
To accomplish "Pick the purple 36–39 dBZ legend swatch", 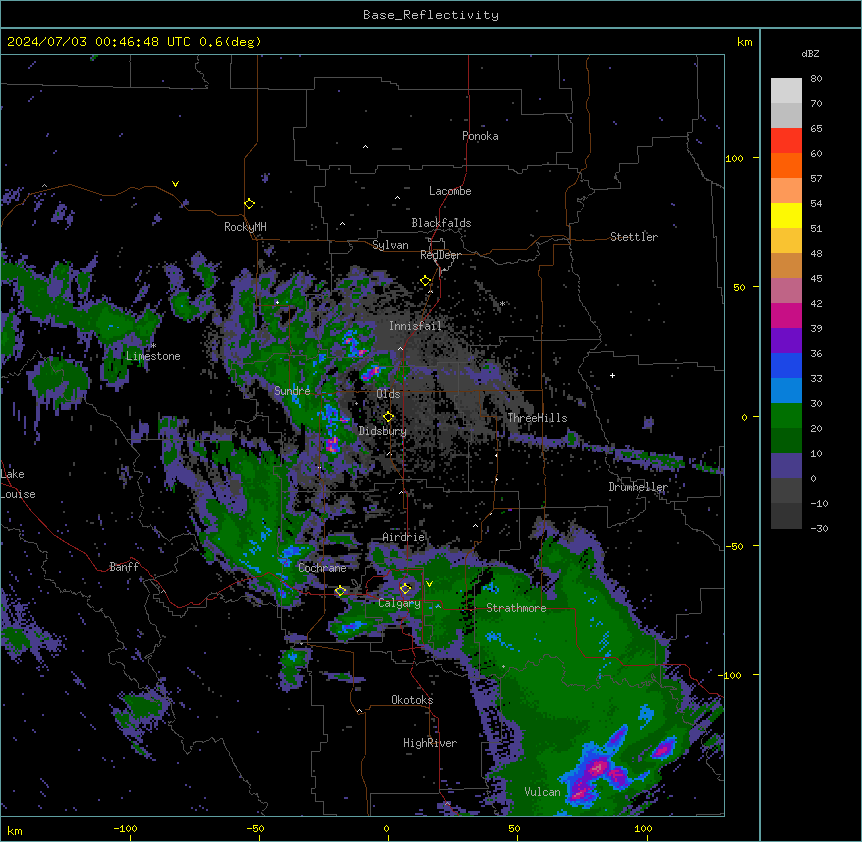I will pyautogui.click(x=786, y=341).
